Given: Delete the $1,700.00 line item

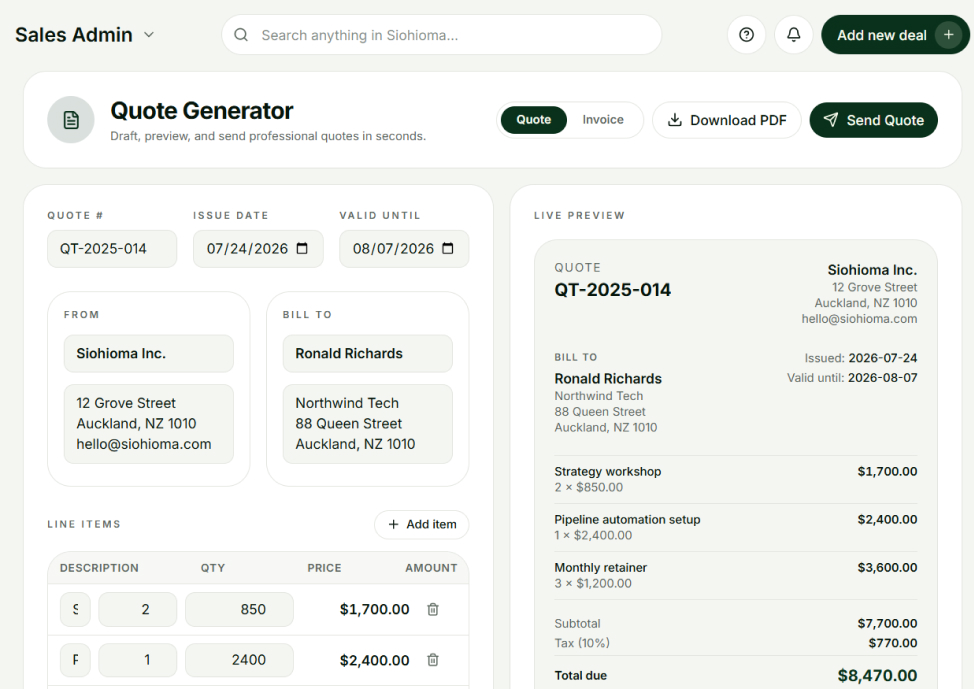Looking at the screenshot, I should click(433, 609).
